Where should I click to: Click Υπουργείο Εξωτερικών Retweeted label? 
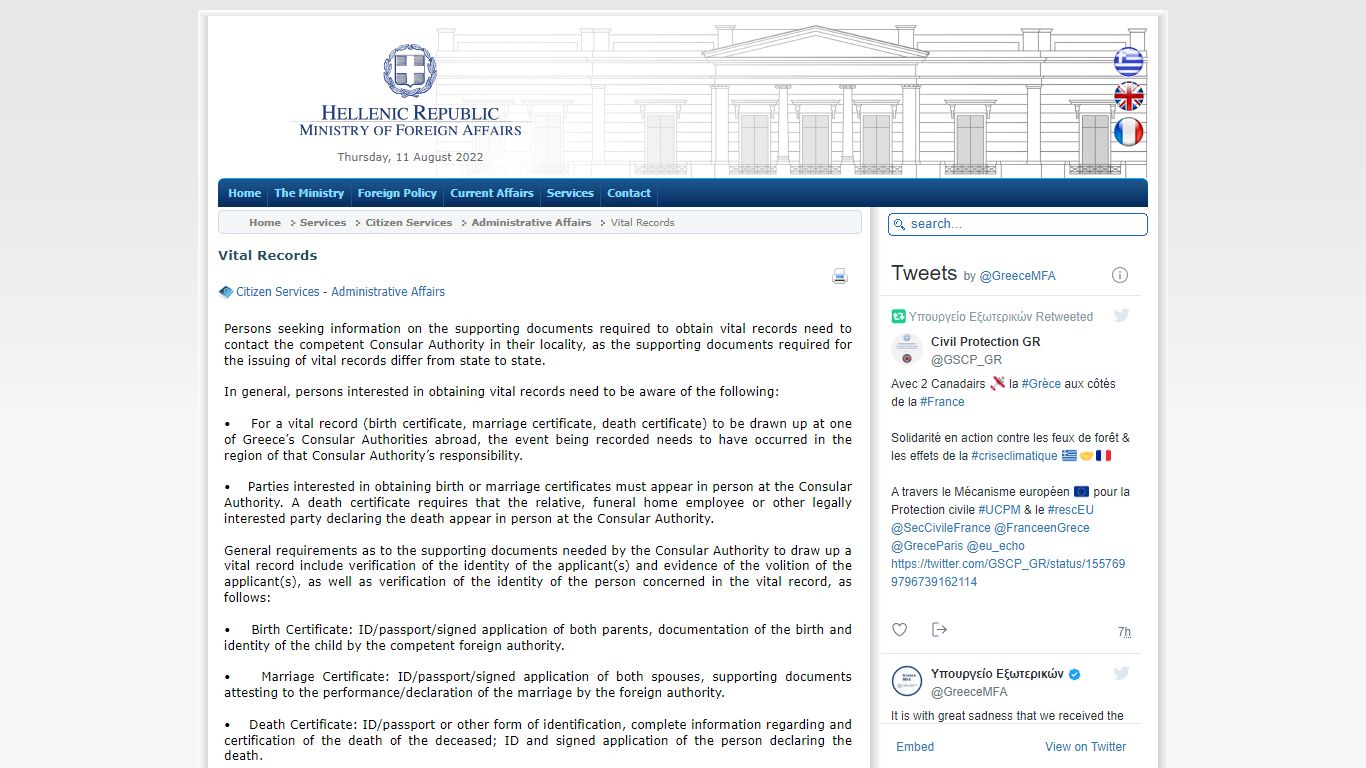click(x=1001, y=317)
